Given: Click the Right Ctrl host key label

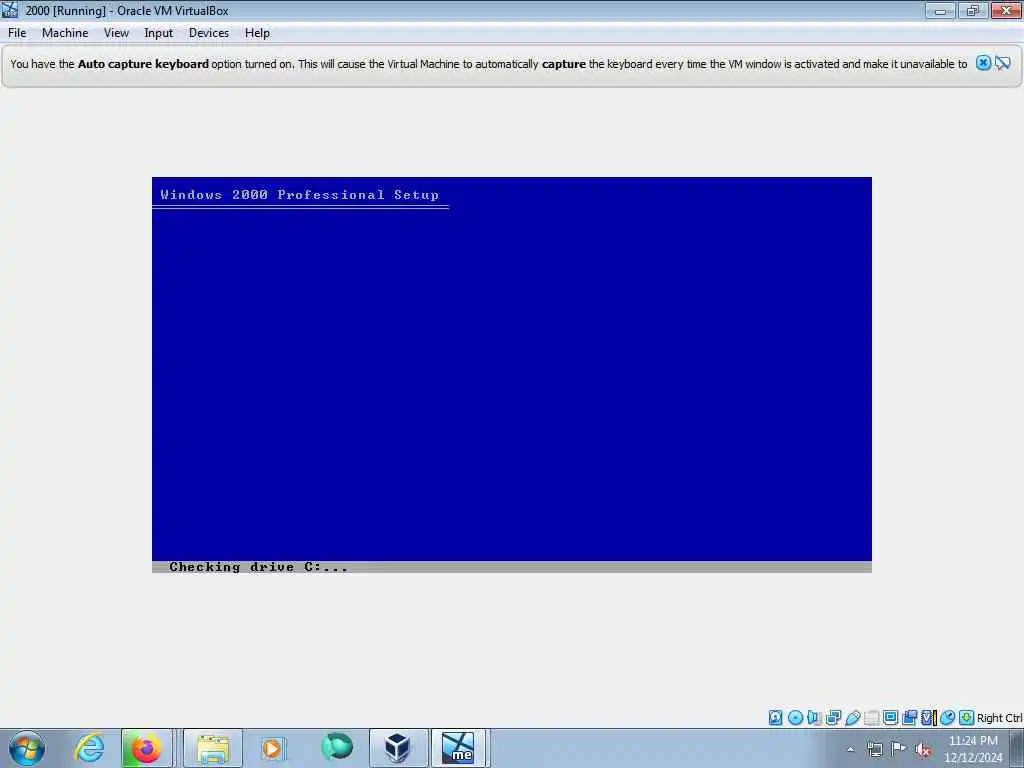Looking at the screenshot, I should click(x=999, y=718).
